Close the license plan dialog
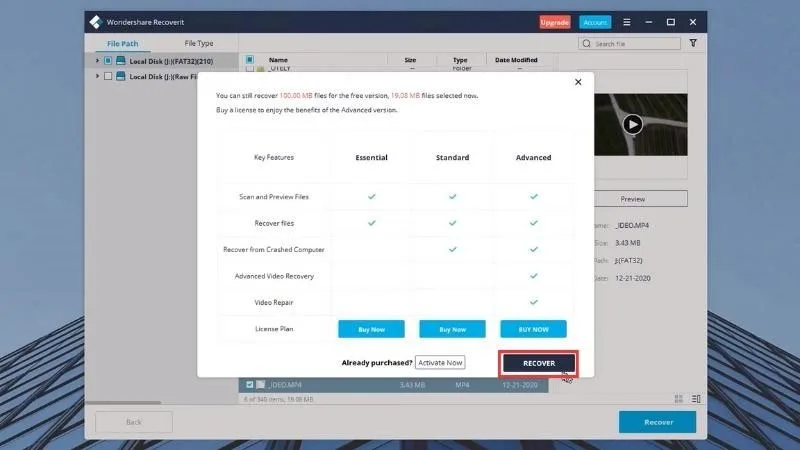Image resolution: width=800 pixels, height=450 pixels. (578, 82)
